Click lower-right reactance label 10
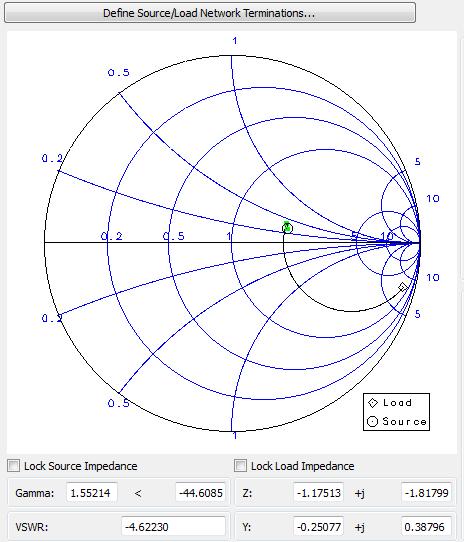 [433, 277]
